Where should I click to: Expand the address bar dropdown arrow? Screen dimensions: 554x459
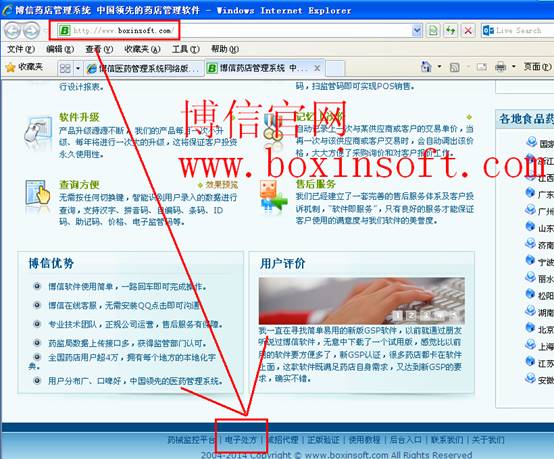pos(417,31)
